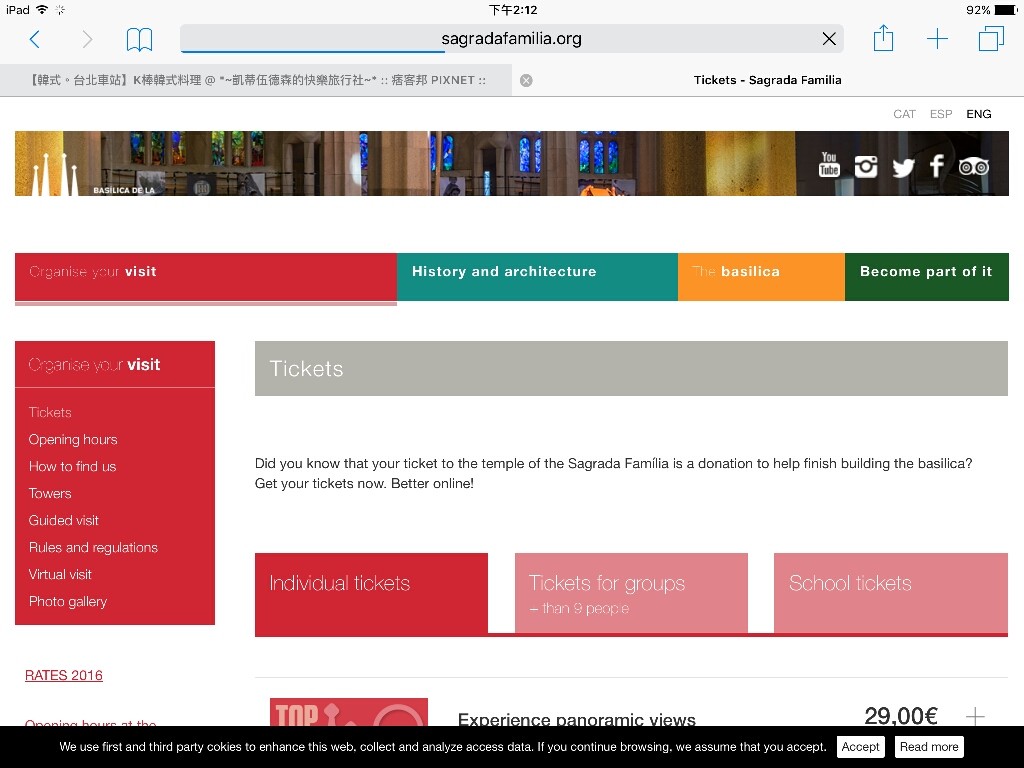Viewport: 1024px width, 768px height.
Task: Open the Photo gallery link
Action: 67,601
